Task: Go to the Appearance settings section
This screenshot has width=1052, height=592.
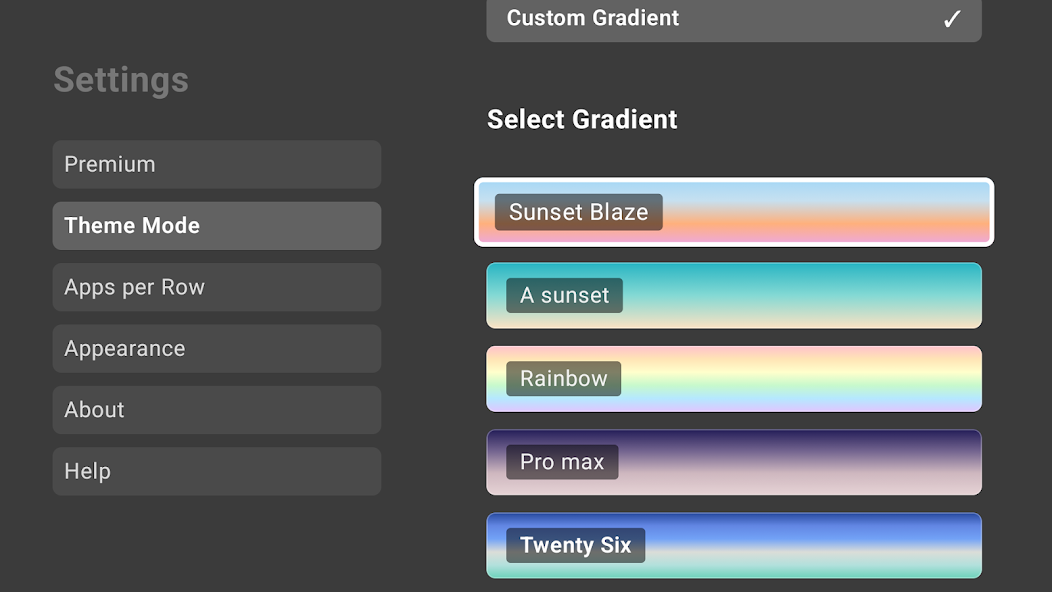Action: tap(216, 349)
